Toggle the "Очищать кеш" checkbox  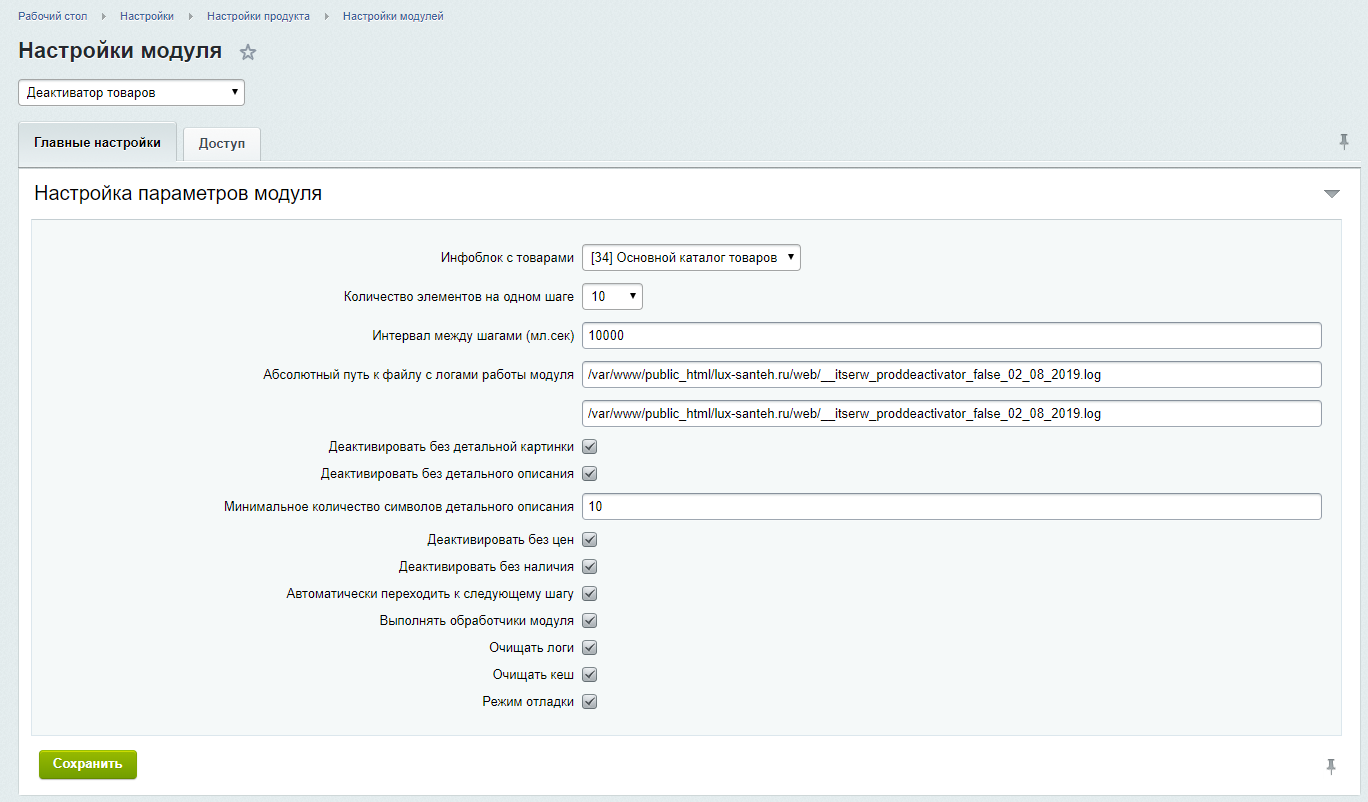590,675
